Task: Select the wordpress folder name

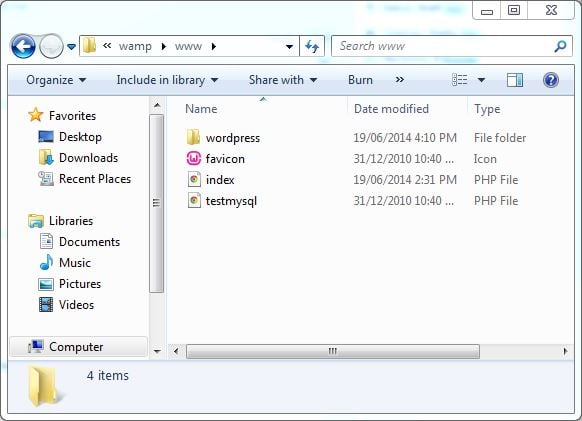Action: (233, 138)
